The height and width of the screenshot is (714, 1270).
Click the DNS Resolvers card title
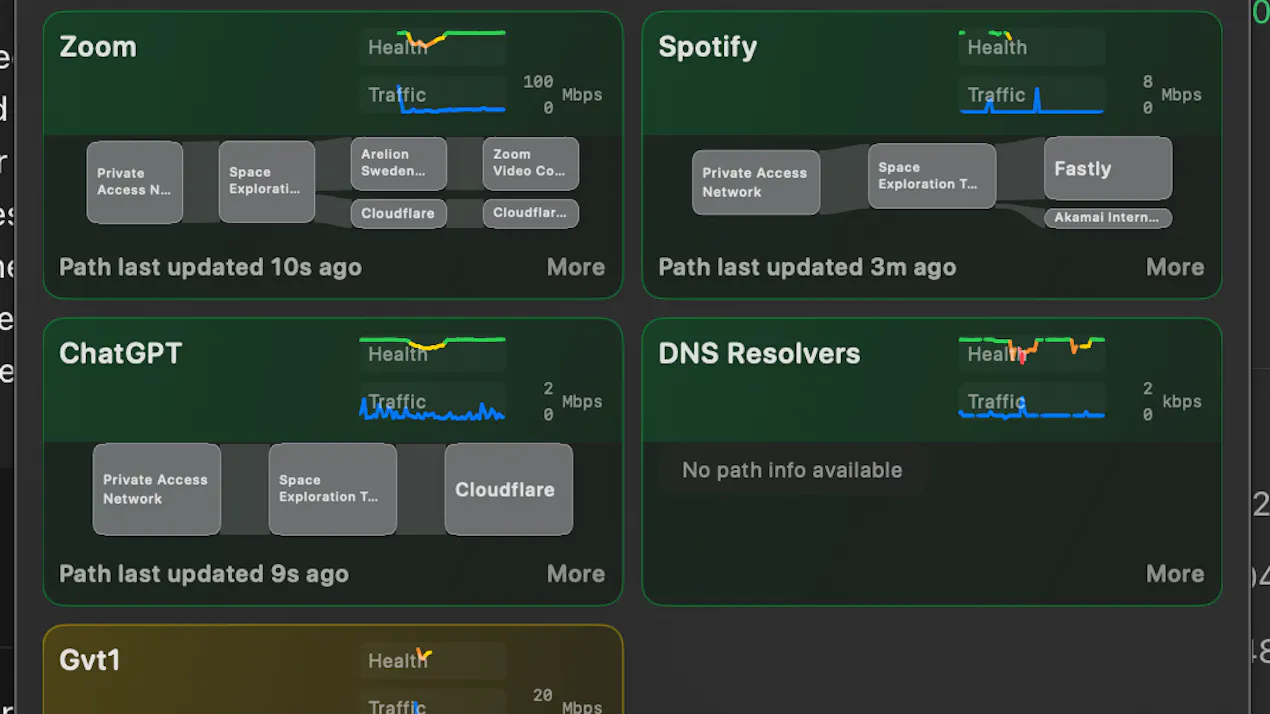coord(760,354)
